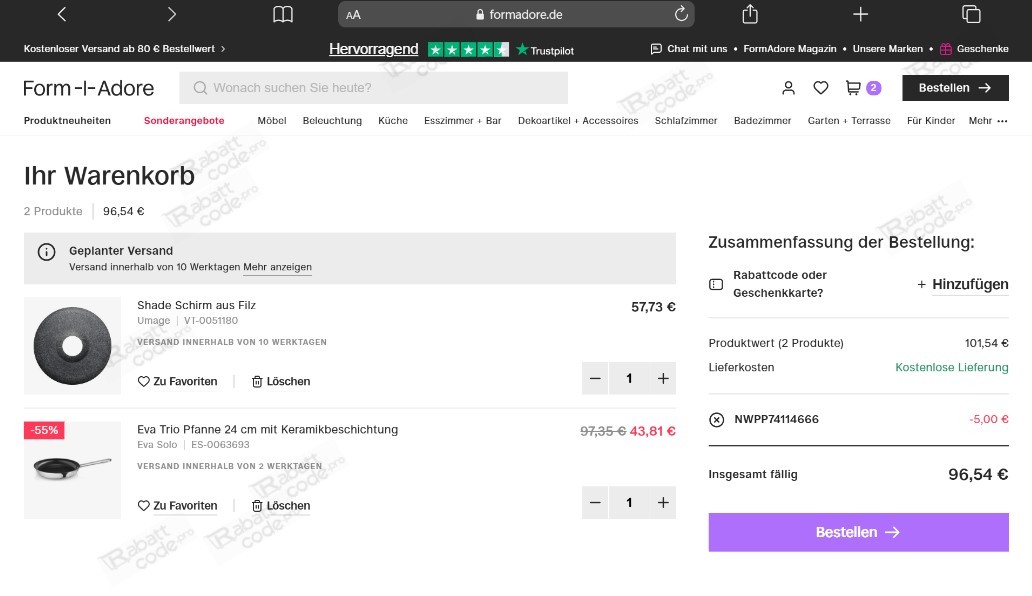Click the black Bestellen button in header

tap(955, 88)
